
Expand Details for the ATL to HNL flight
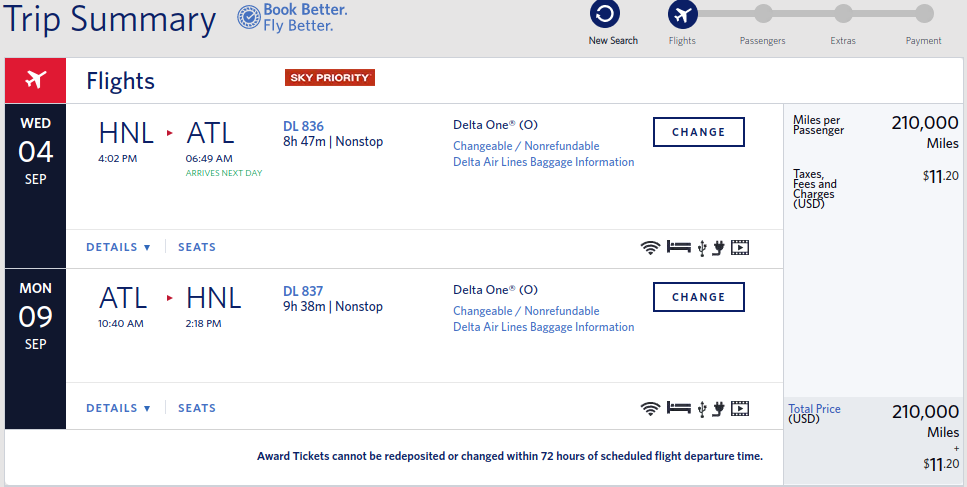tap(118, 408)
